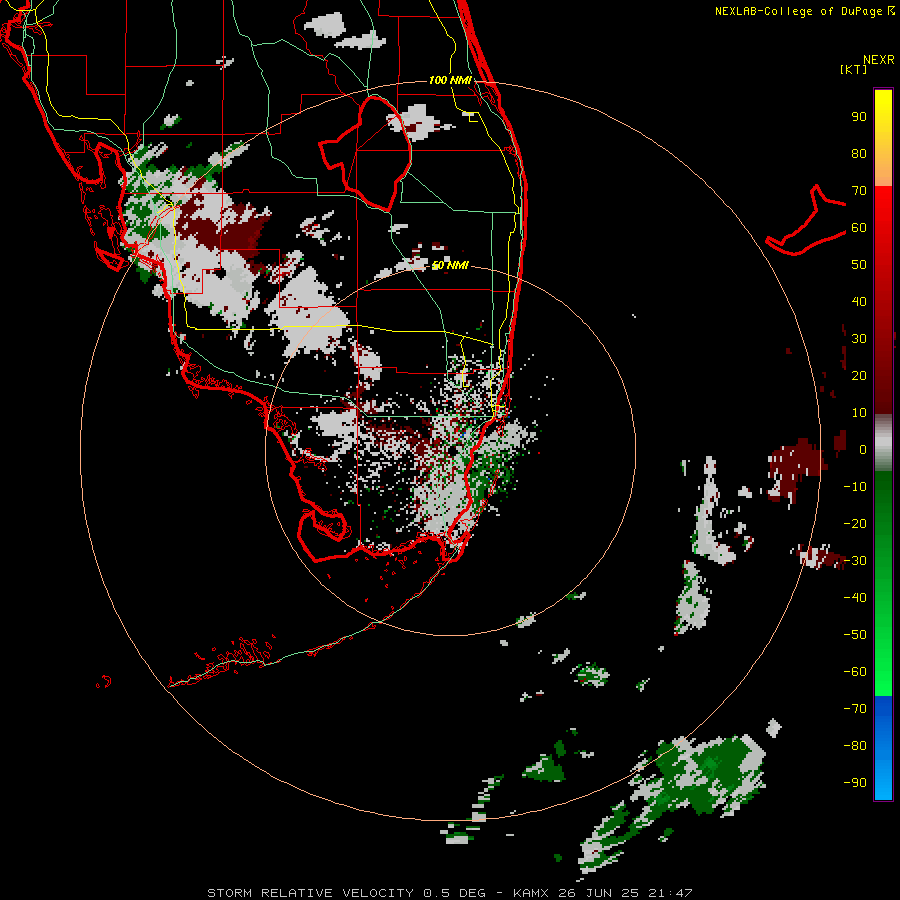Click the -80 value on velocity scale
The width and height of the screenshot is (900, 900).
coord(855,746)
